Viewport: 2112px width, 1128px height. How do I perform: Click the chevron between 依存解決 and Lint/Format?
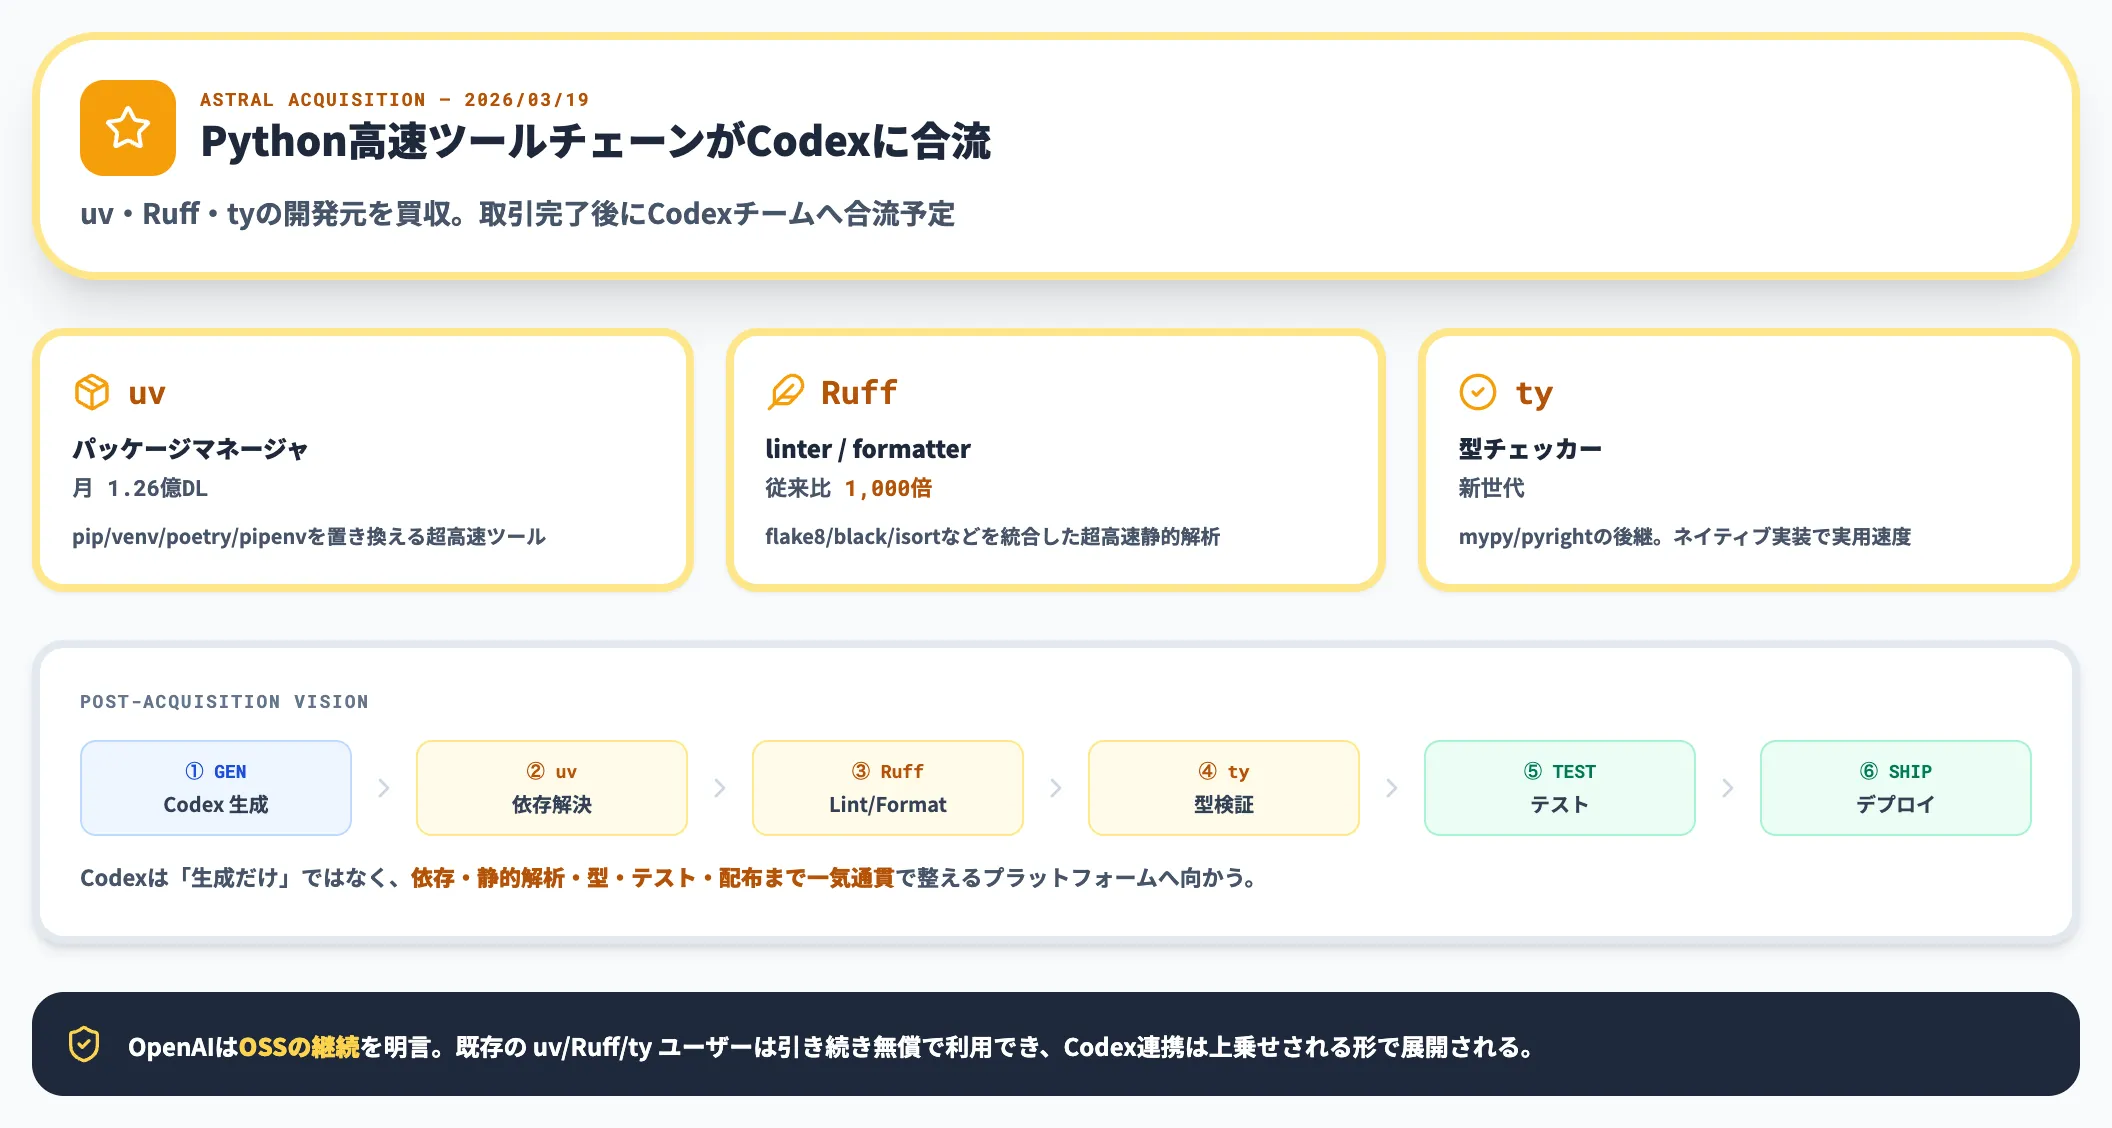click(719, 788)
